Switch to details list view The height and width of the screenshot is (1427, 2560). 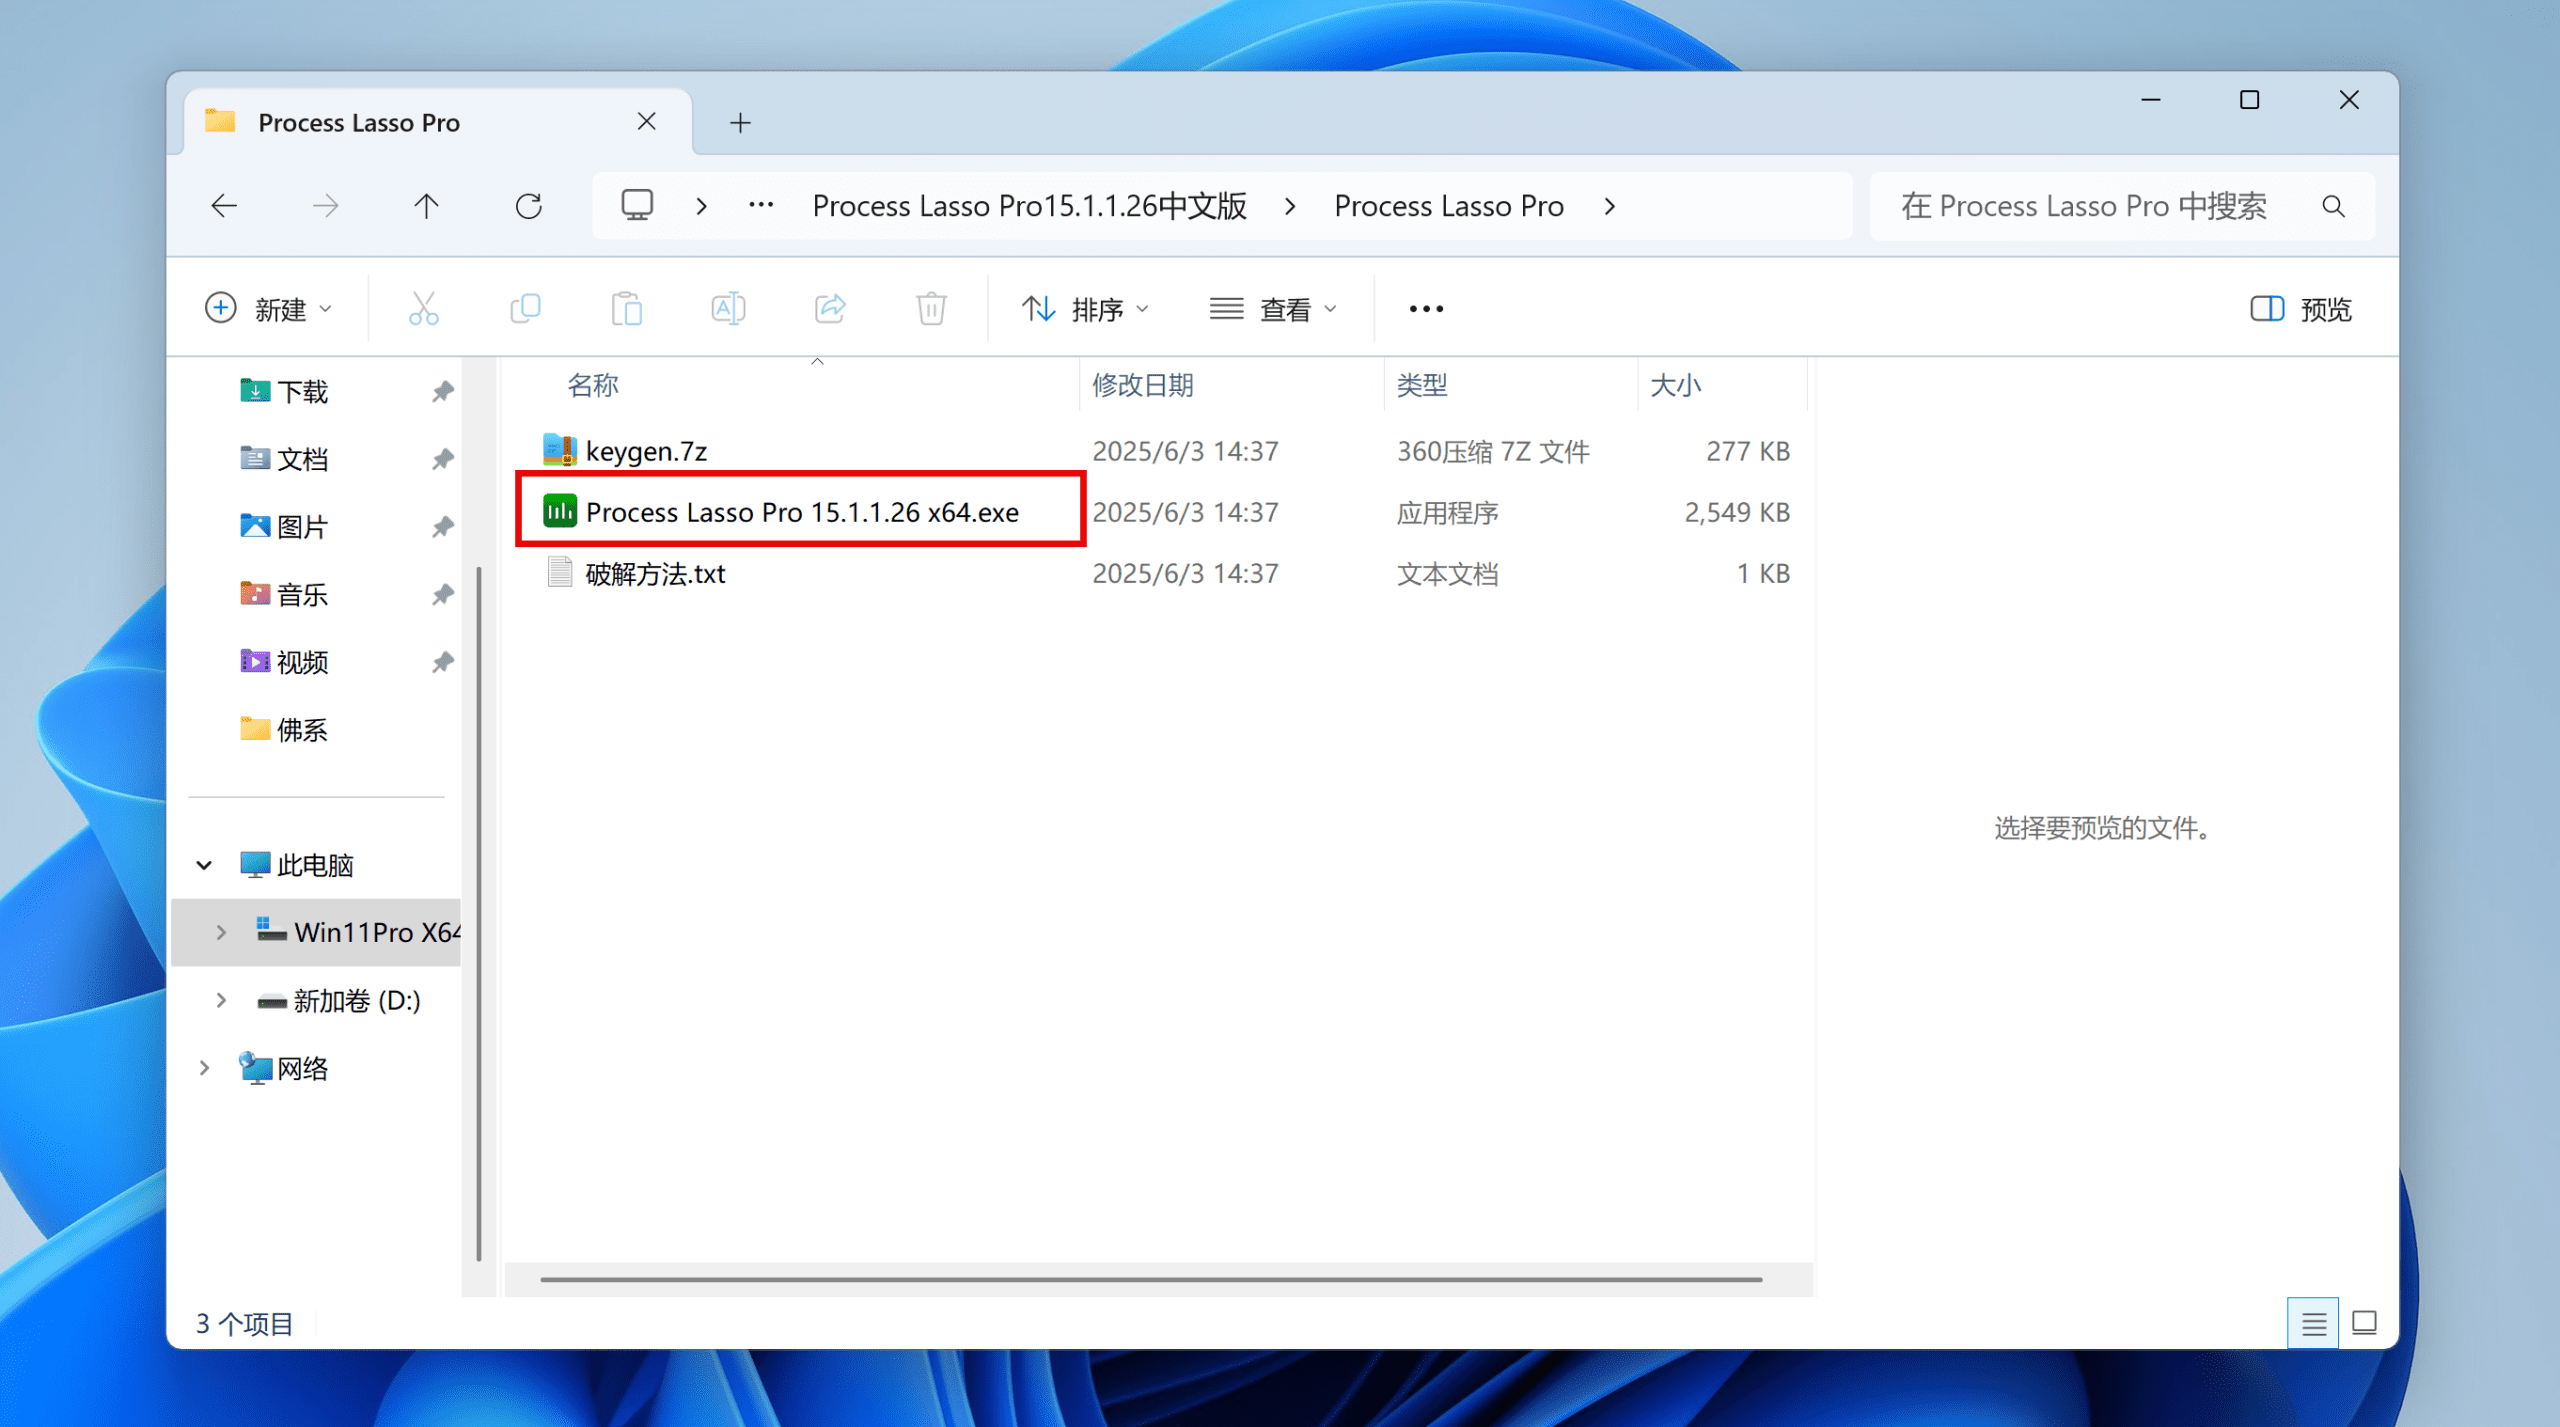[2313, 1324]
